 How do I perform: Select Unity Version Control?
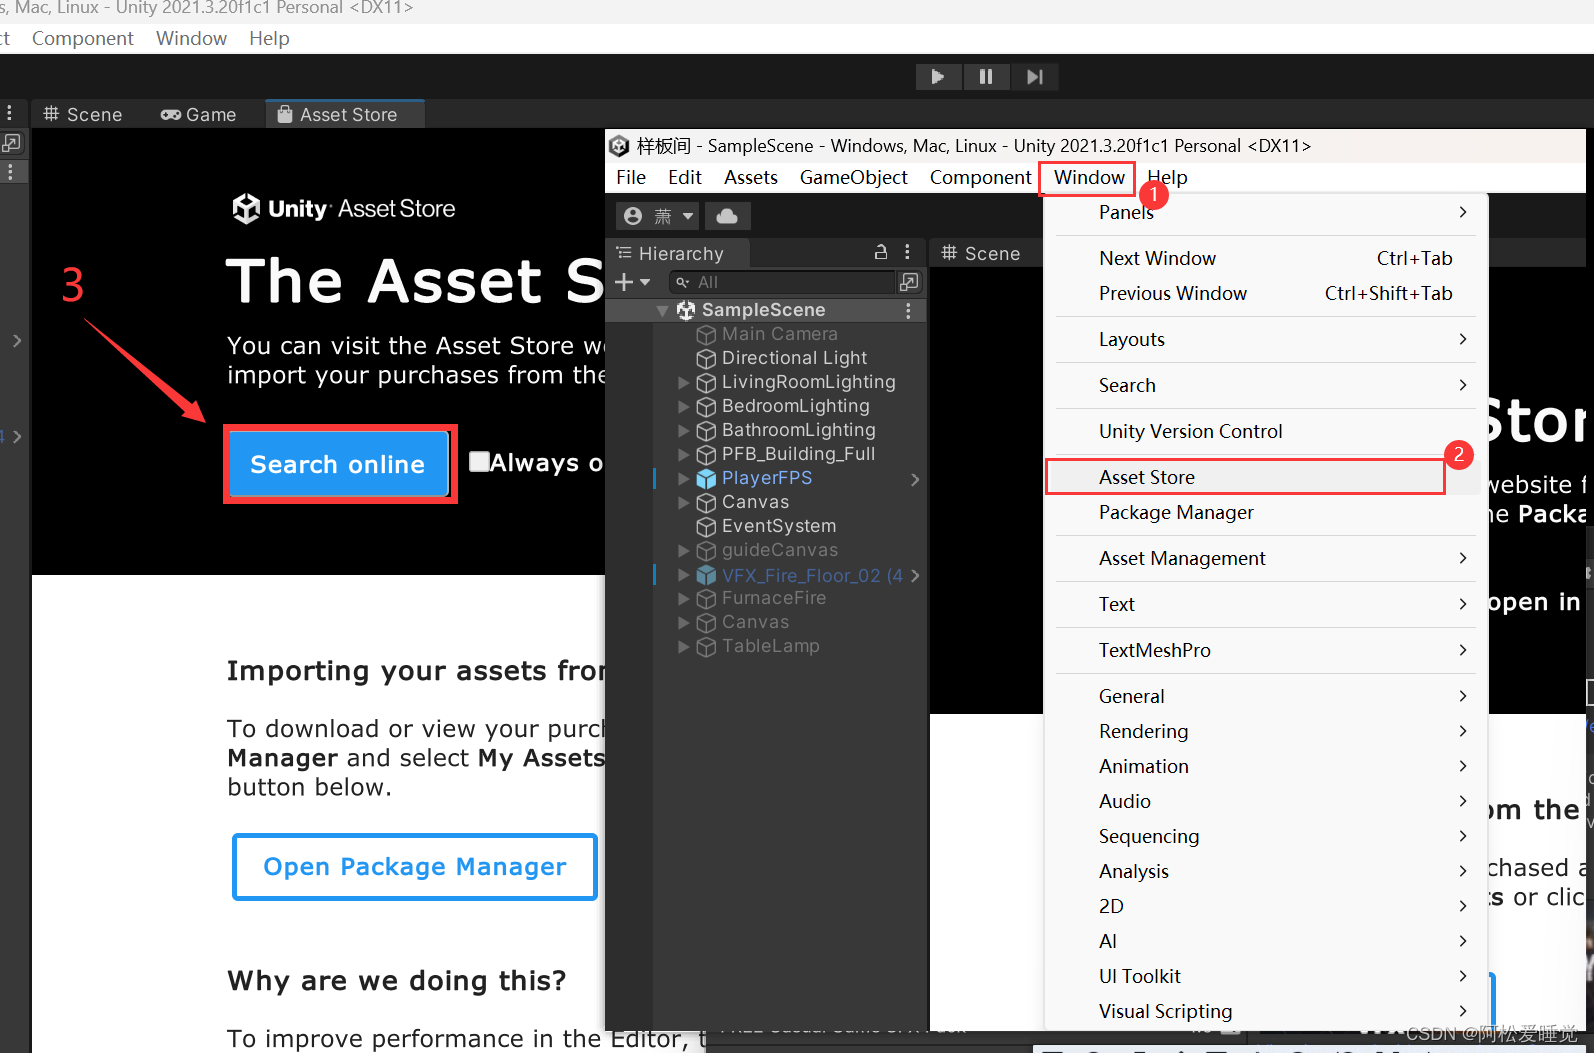click(1267, 431)
